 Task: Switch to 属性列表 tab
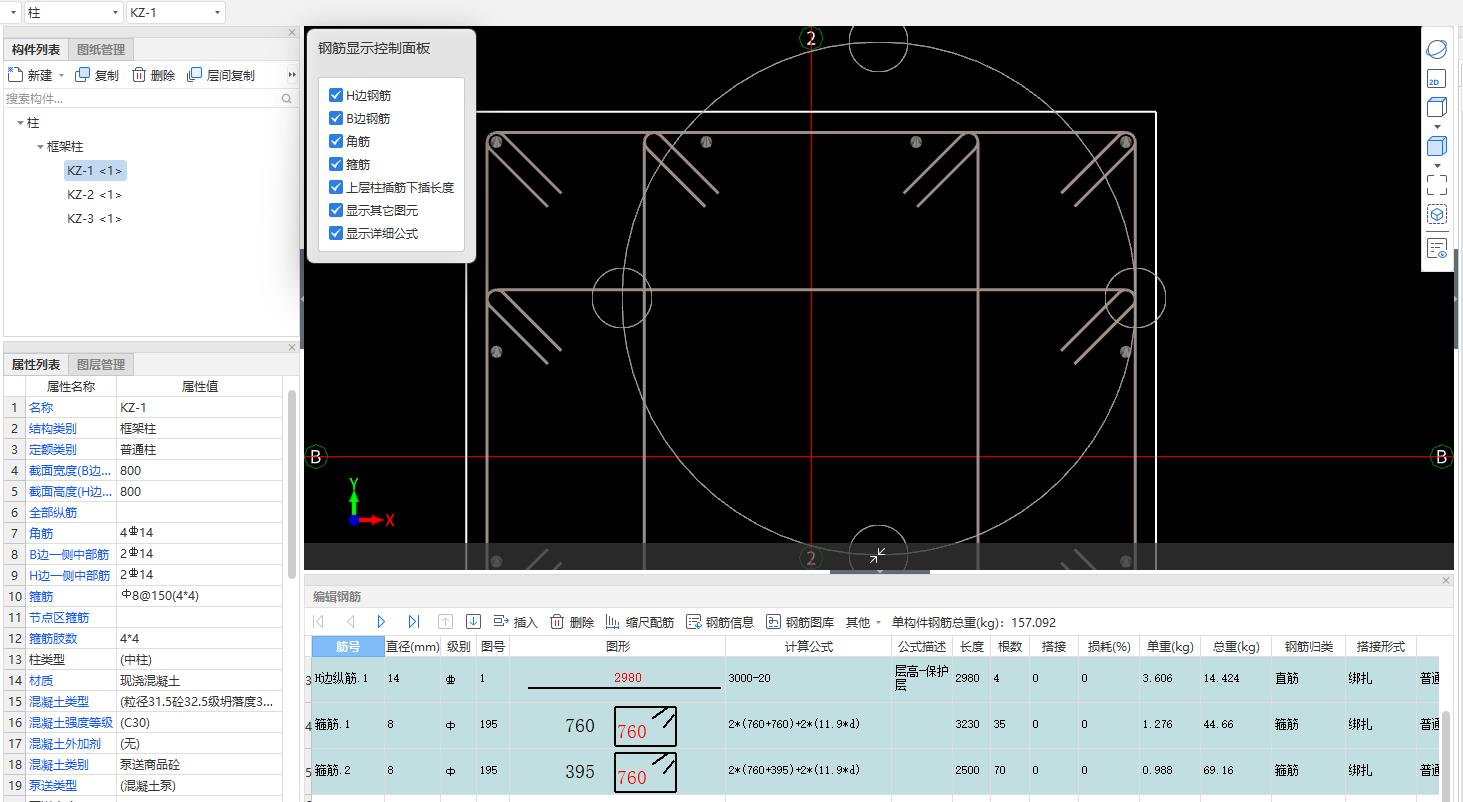point(36,365)
